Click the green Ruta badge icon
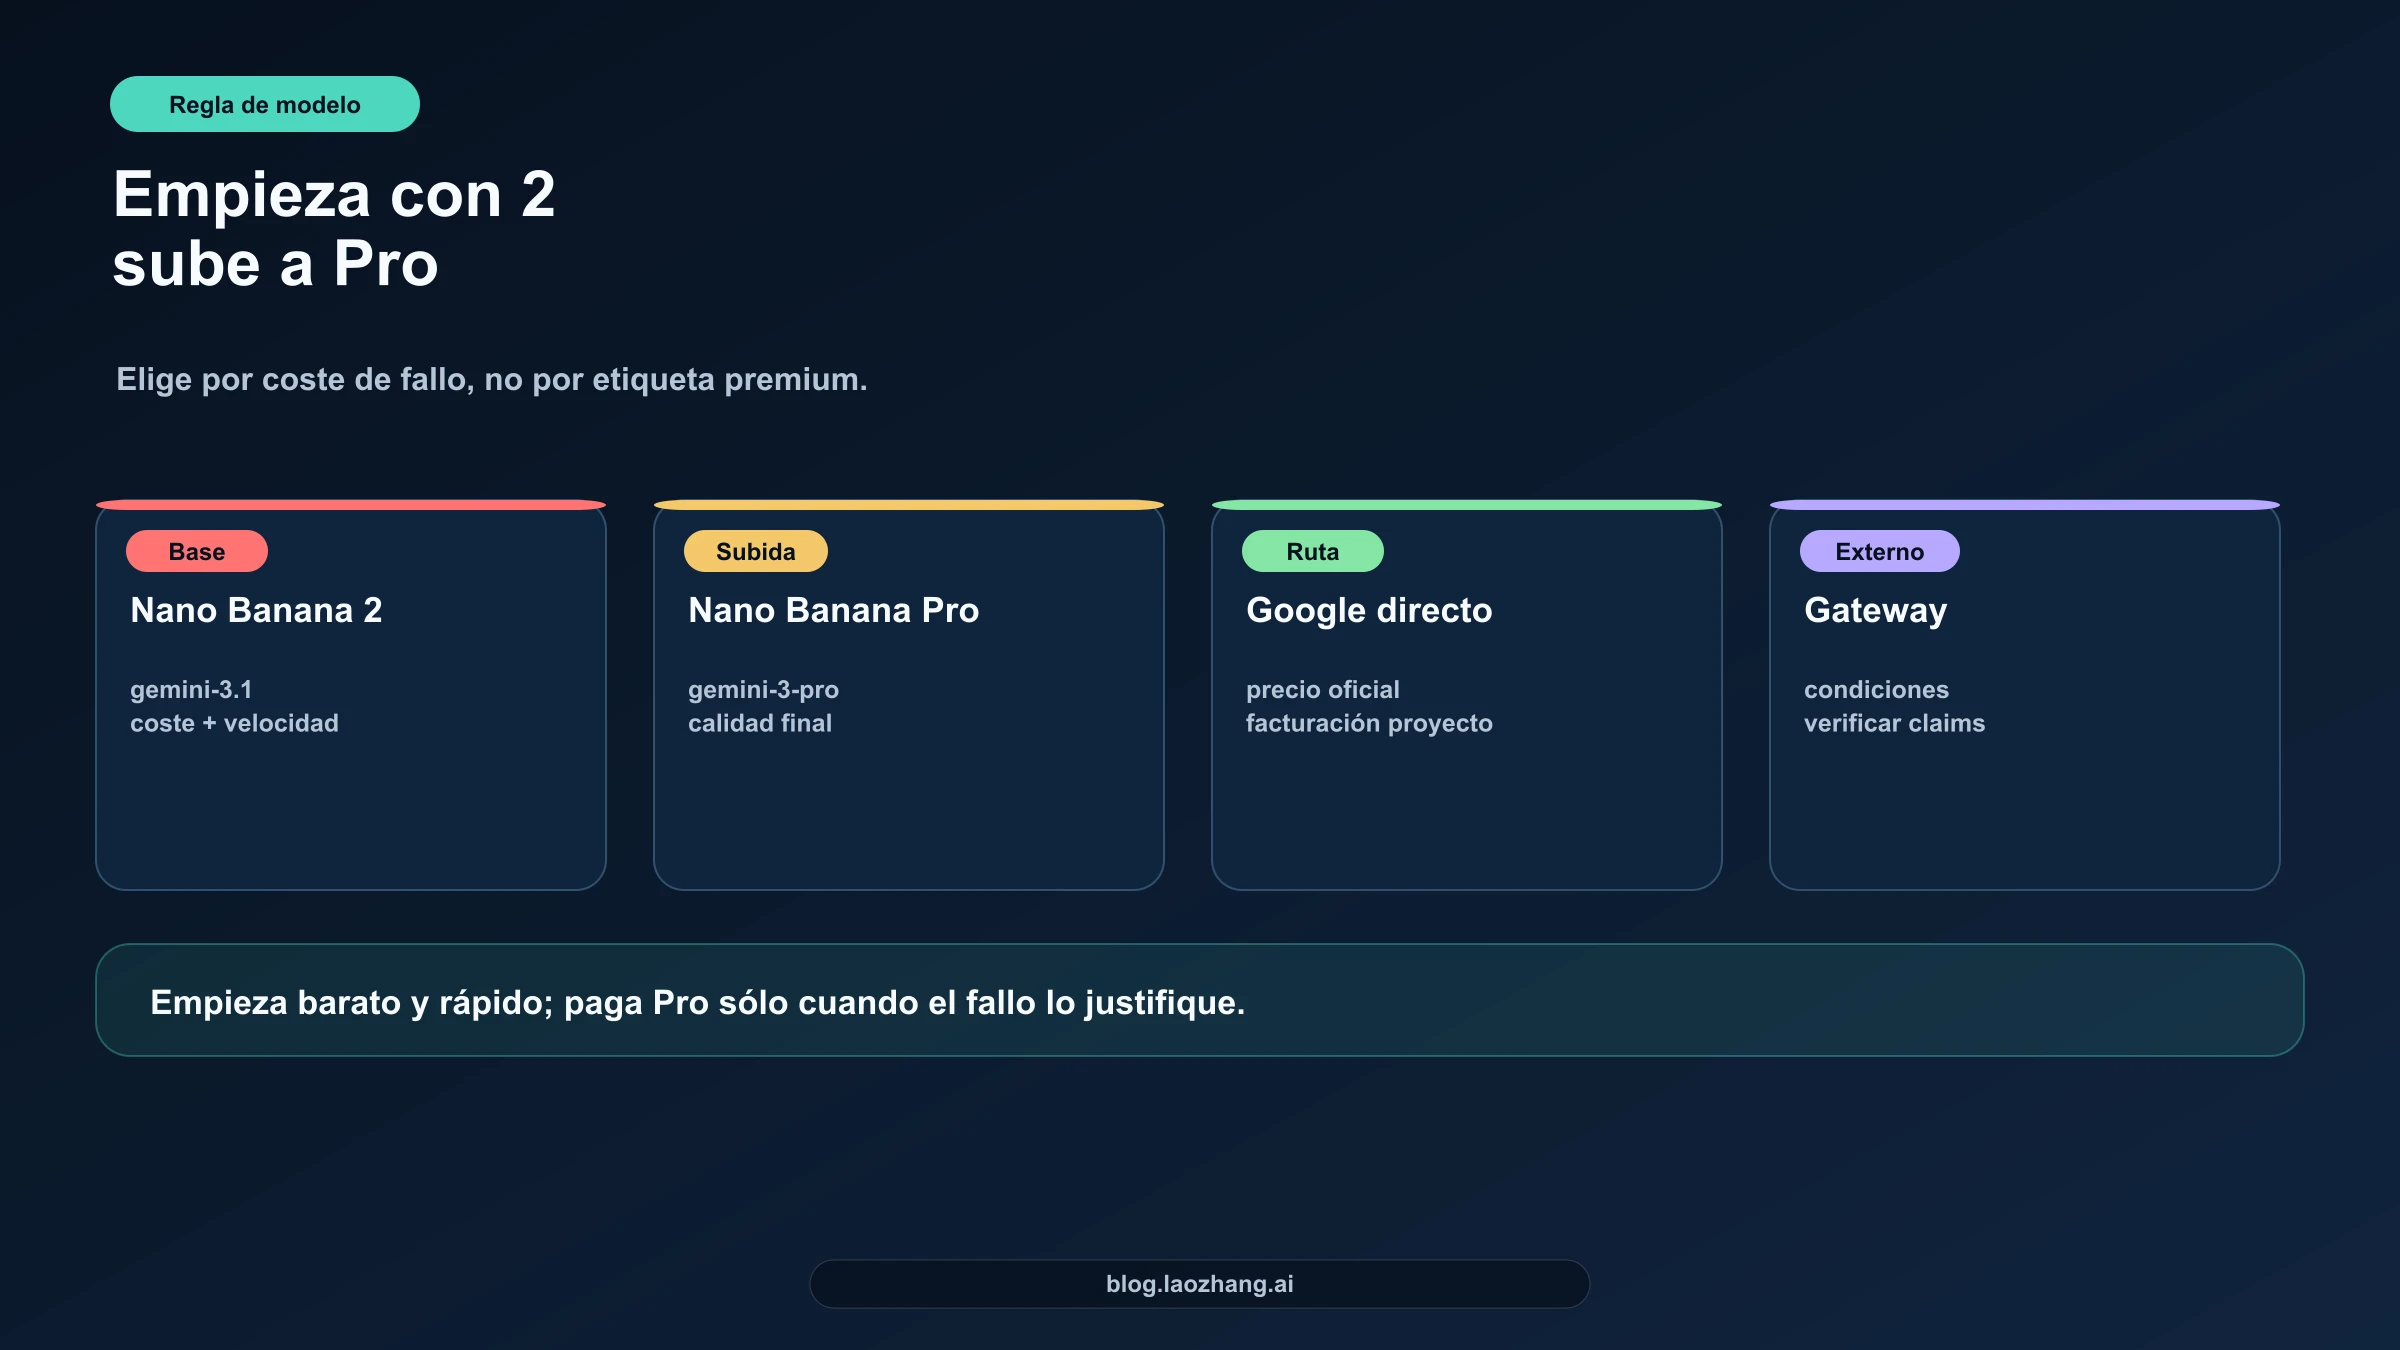 tap(1312, 550)
